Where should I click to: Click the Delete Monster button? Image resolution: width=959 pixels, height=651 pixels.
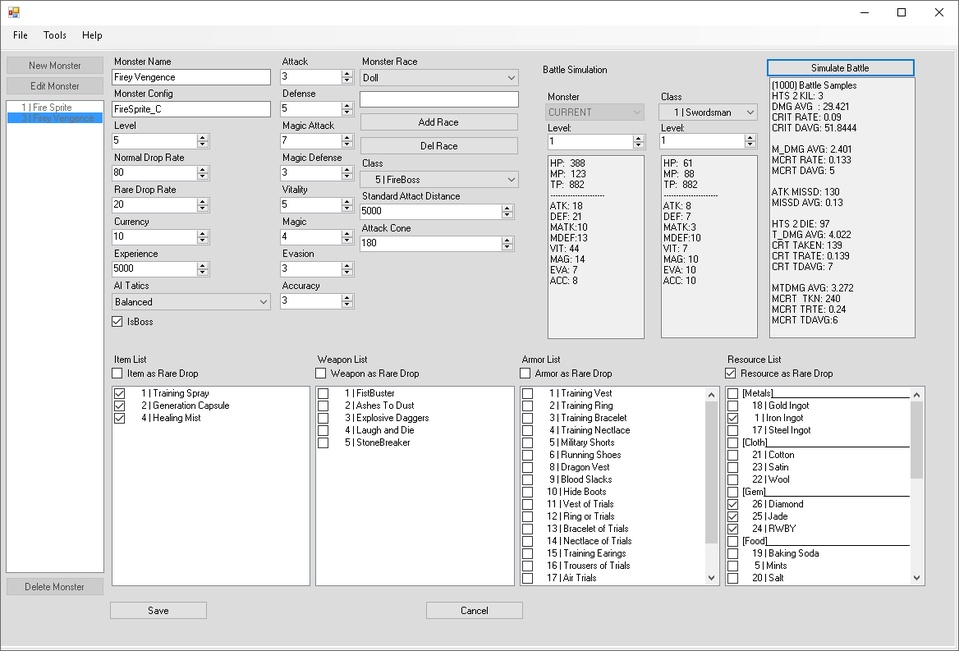pyautogui.click(x=54, y=586)
